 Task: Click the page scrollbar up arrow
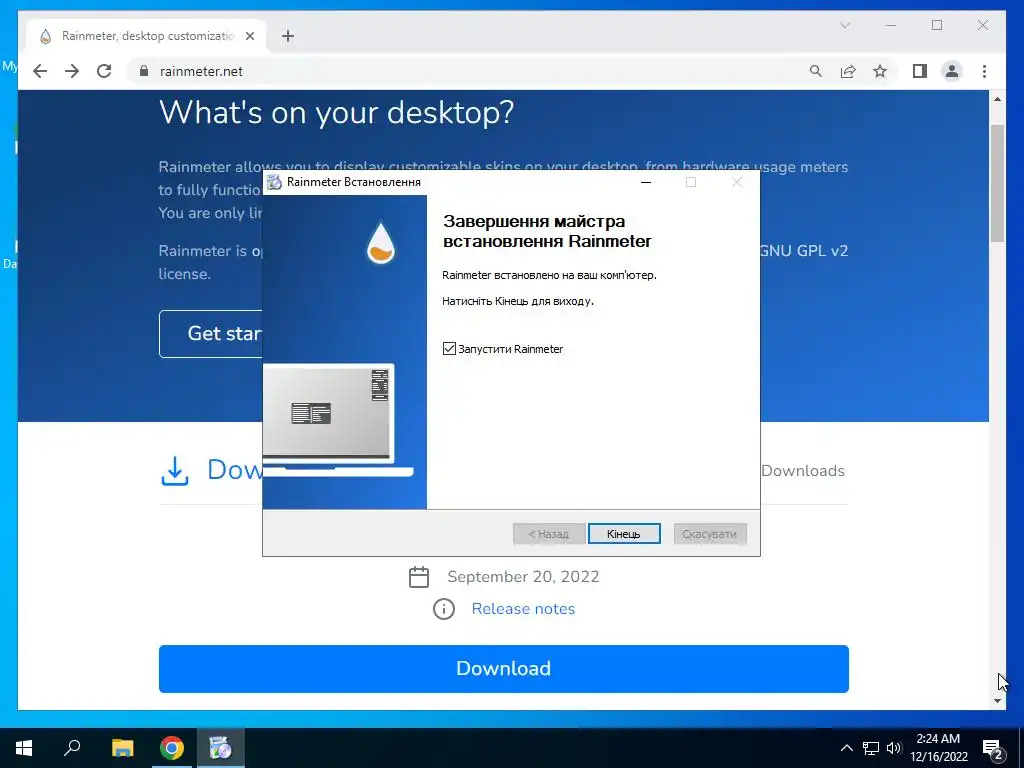(997, 99)
